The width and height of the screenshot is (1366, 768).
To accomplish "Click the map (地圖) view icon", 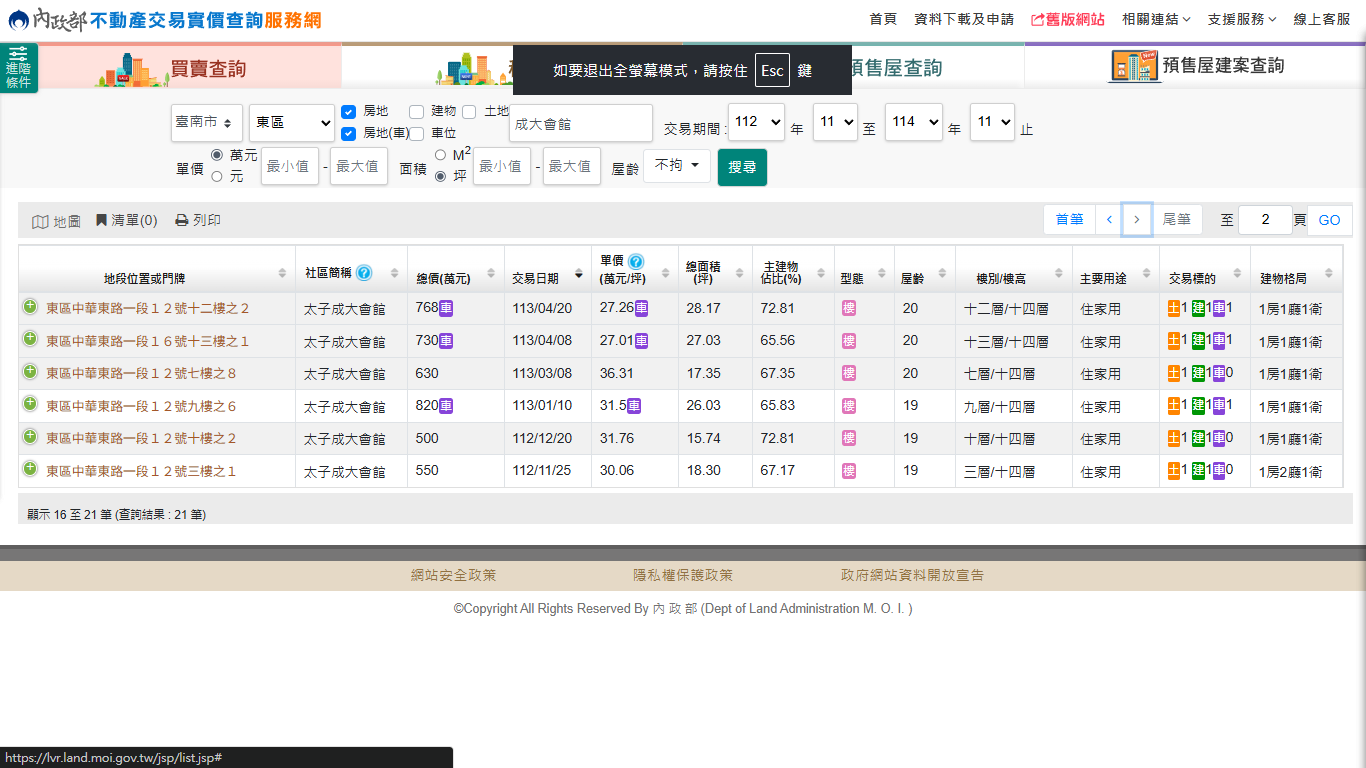I will (40, 221).
